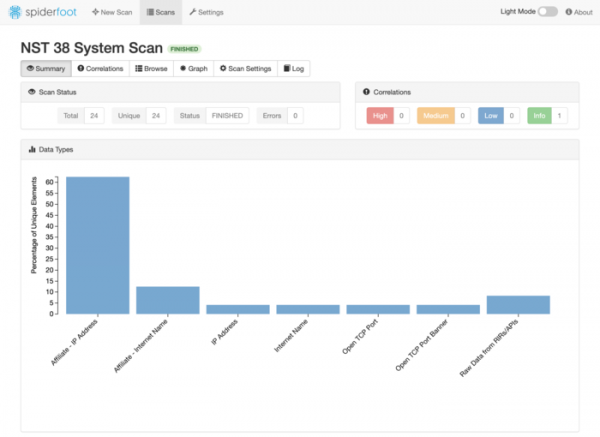Image resolution: width=600 pixels, height=437 pixels.
Task: Switch to the Correlations tab
Action: [x=101, y=69]
